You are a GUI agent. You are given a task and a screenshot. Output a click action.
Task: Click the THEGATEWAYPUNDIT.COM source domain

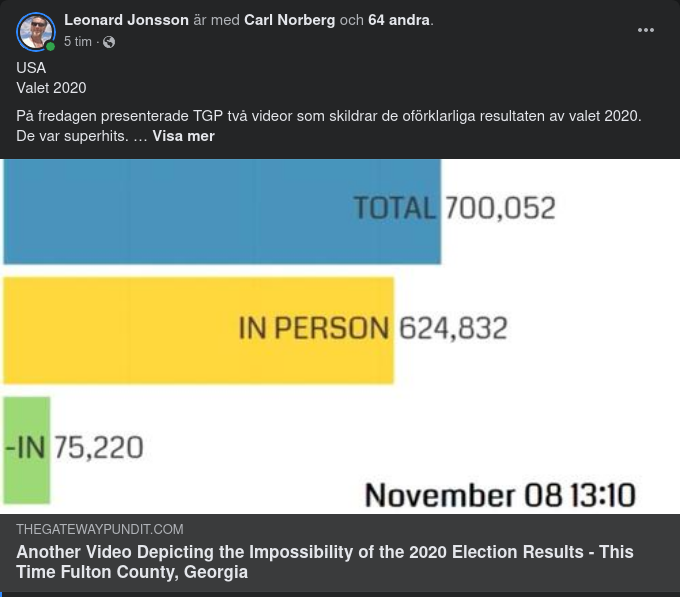tap(100, 529)
